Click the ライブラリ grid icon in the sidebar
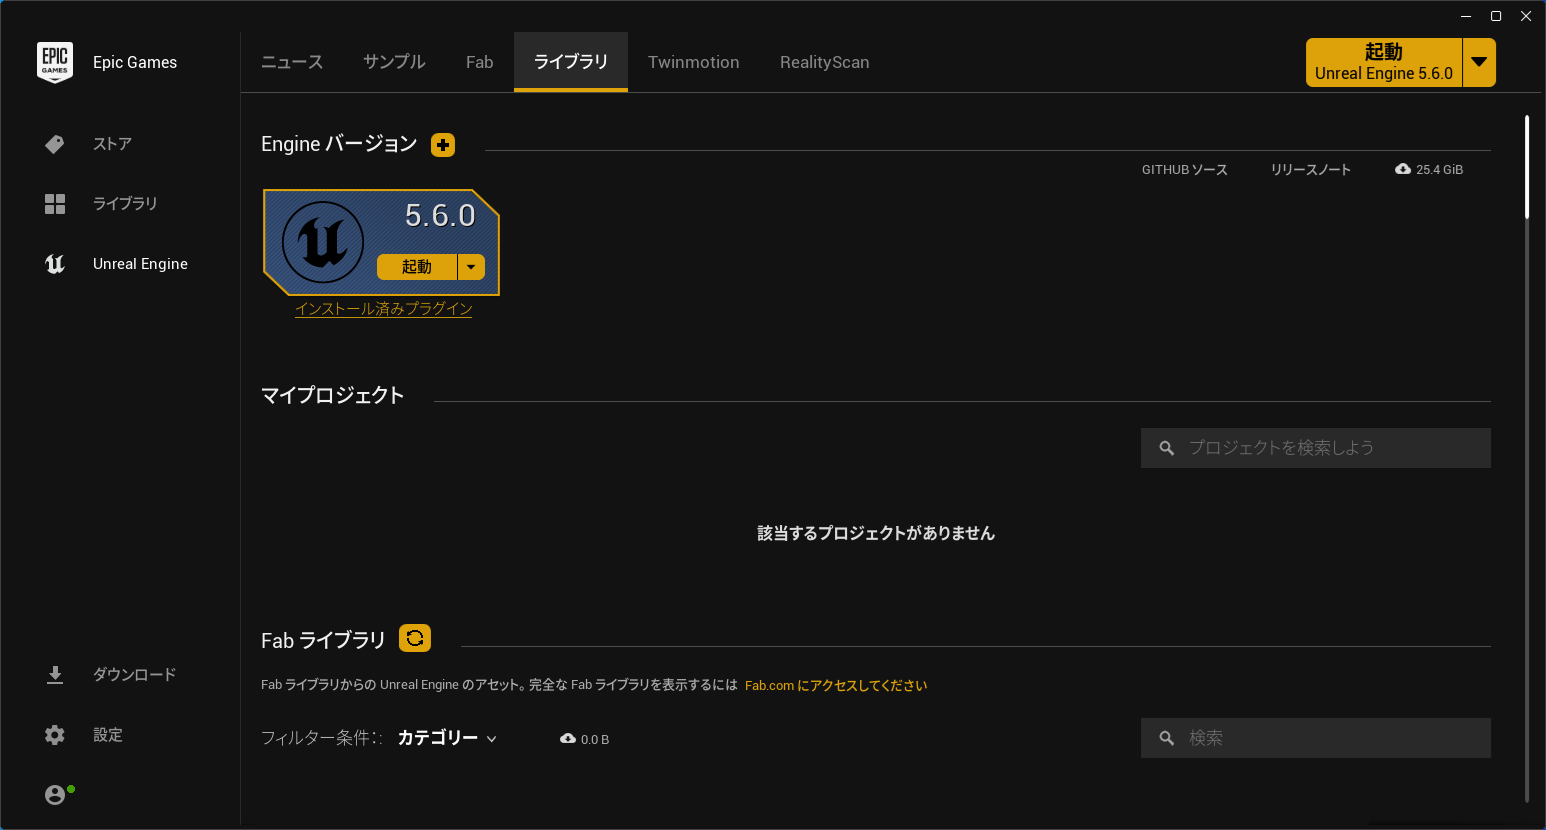The height and width of the screenshot is (830, 1546). [x=55, y=204]
